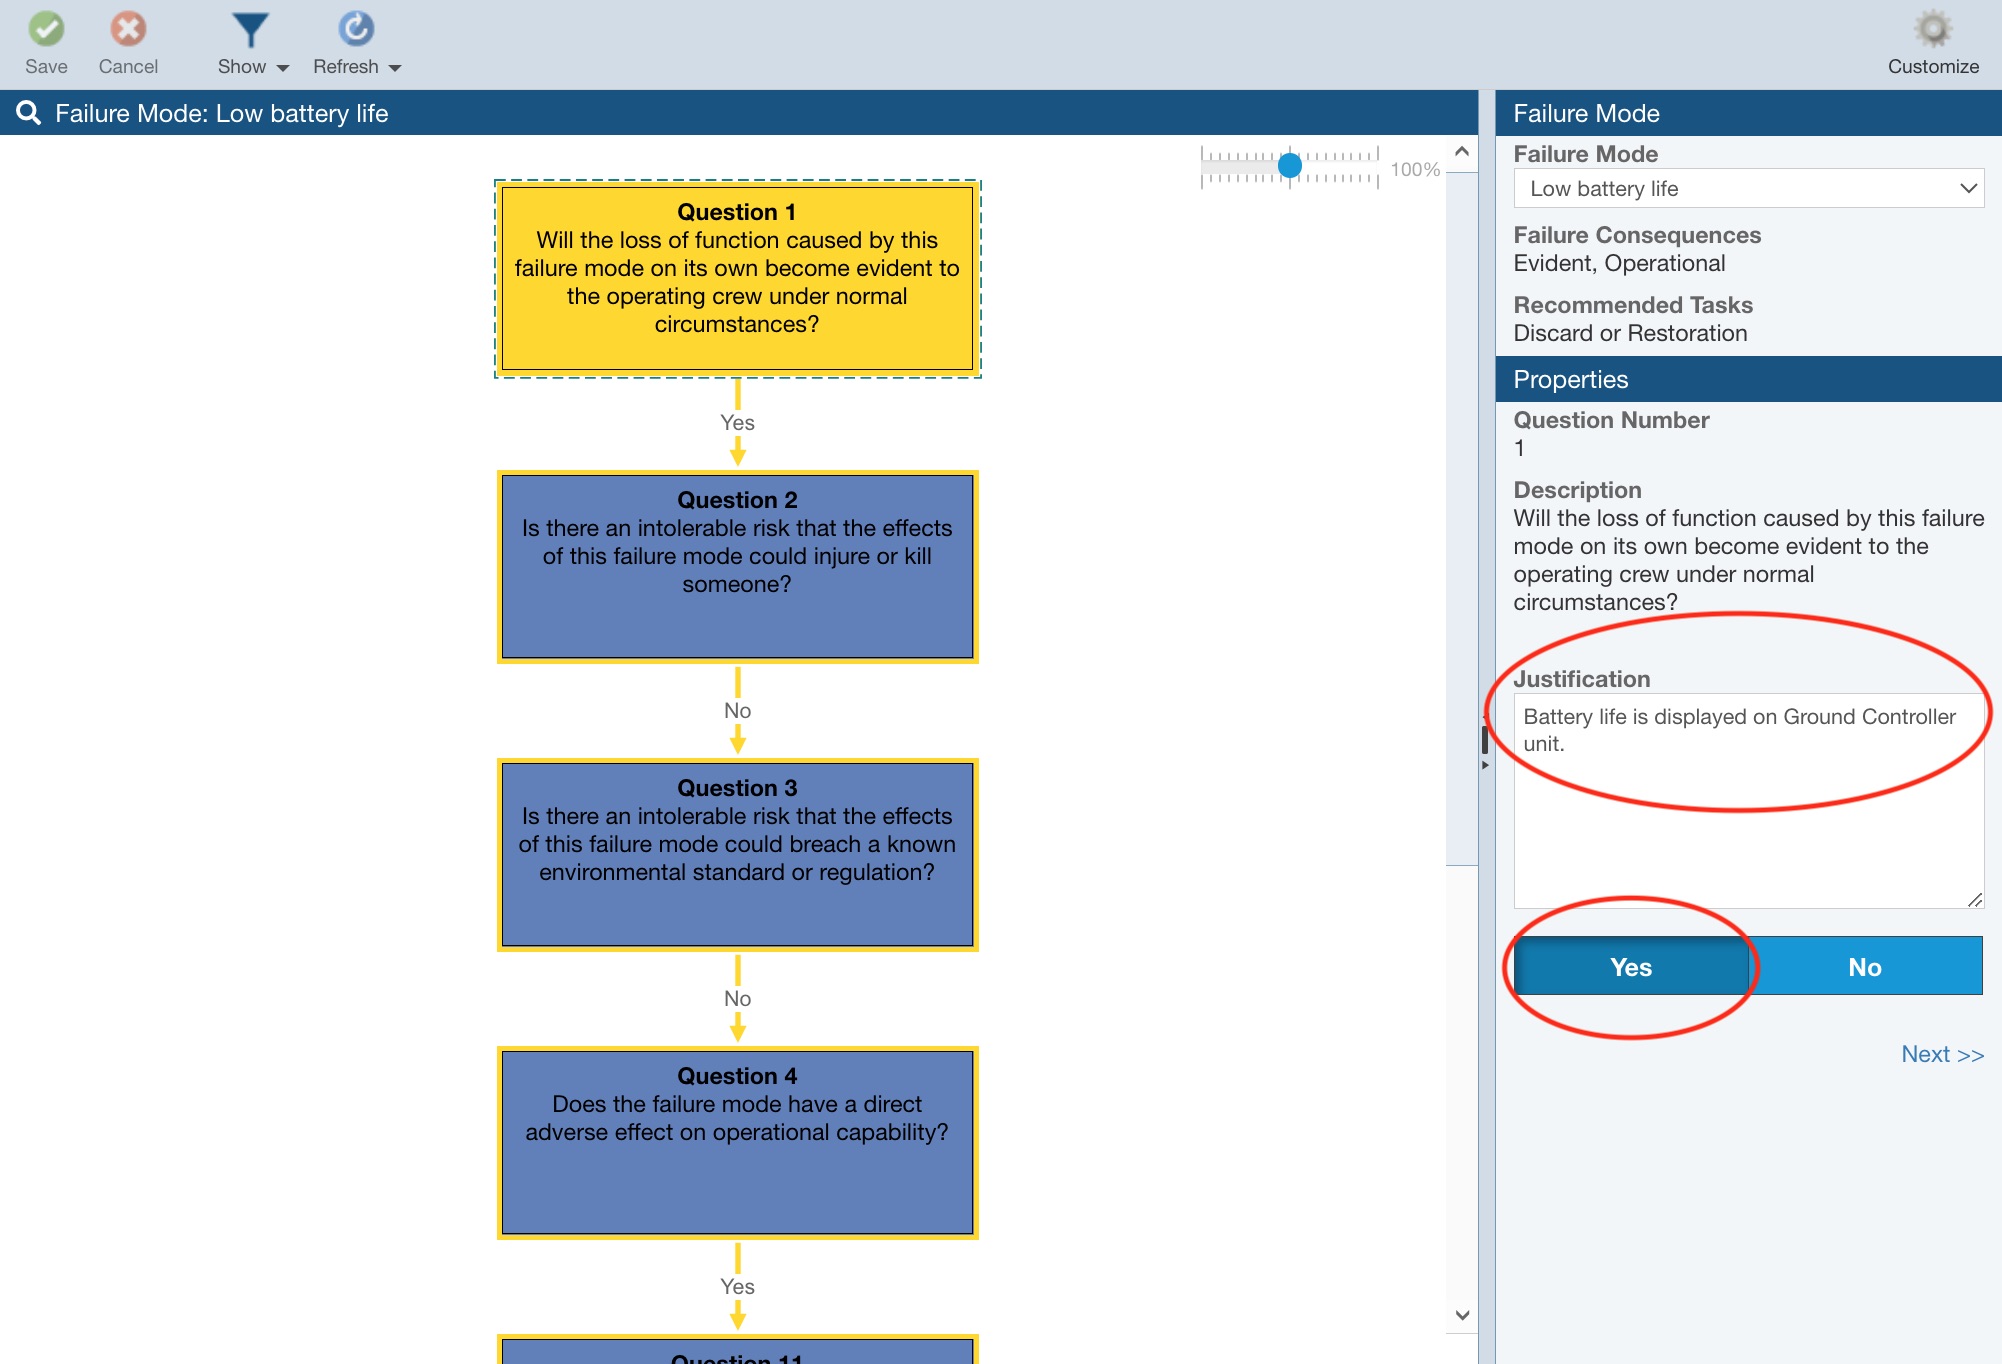
Task: Open the Refresh dropdown arrow
Action: (x=395, y=68)
